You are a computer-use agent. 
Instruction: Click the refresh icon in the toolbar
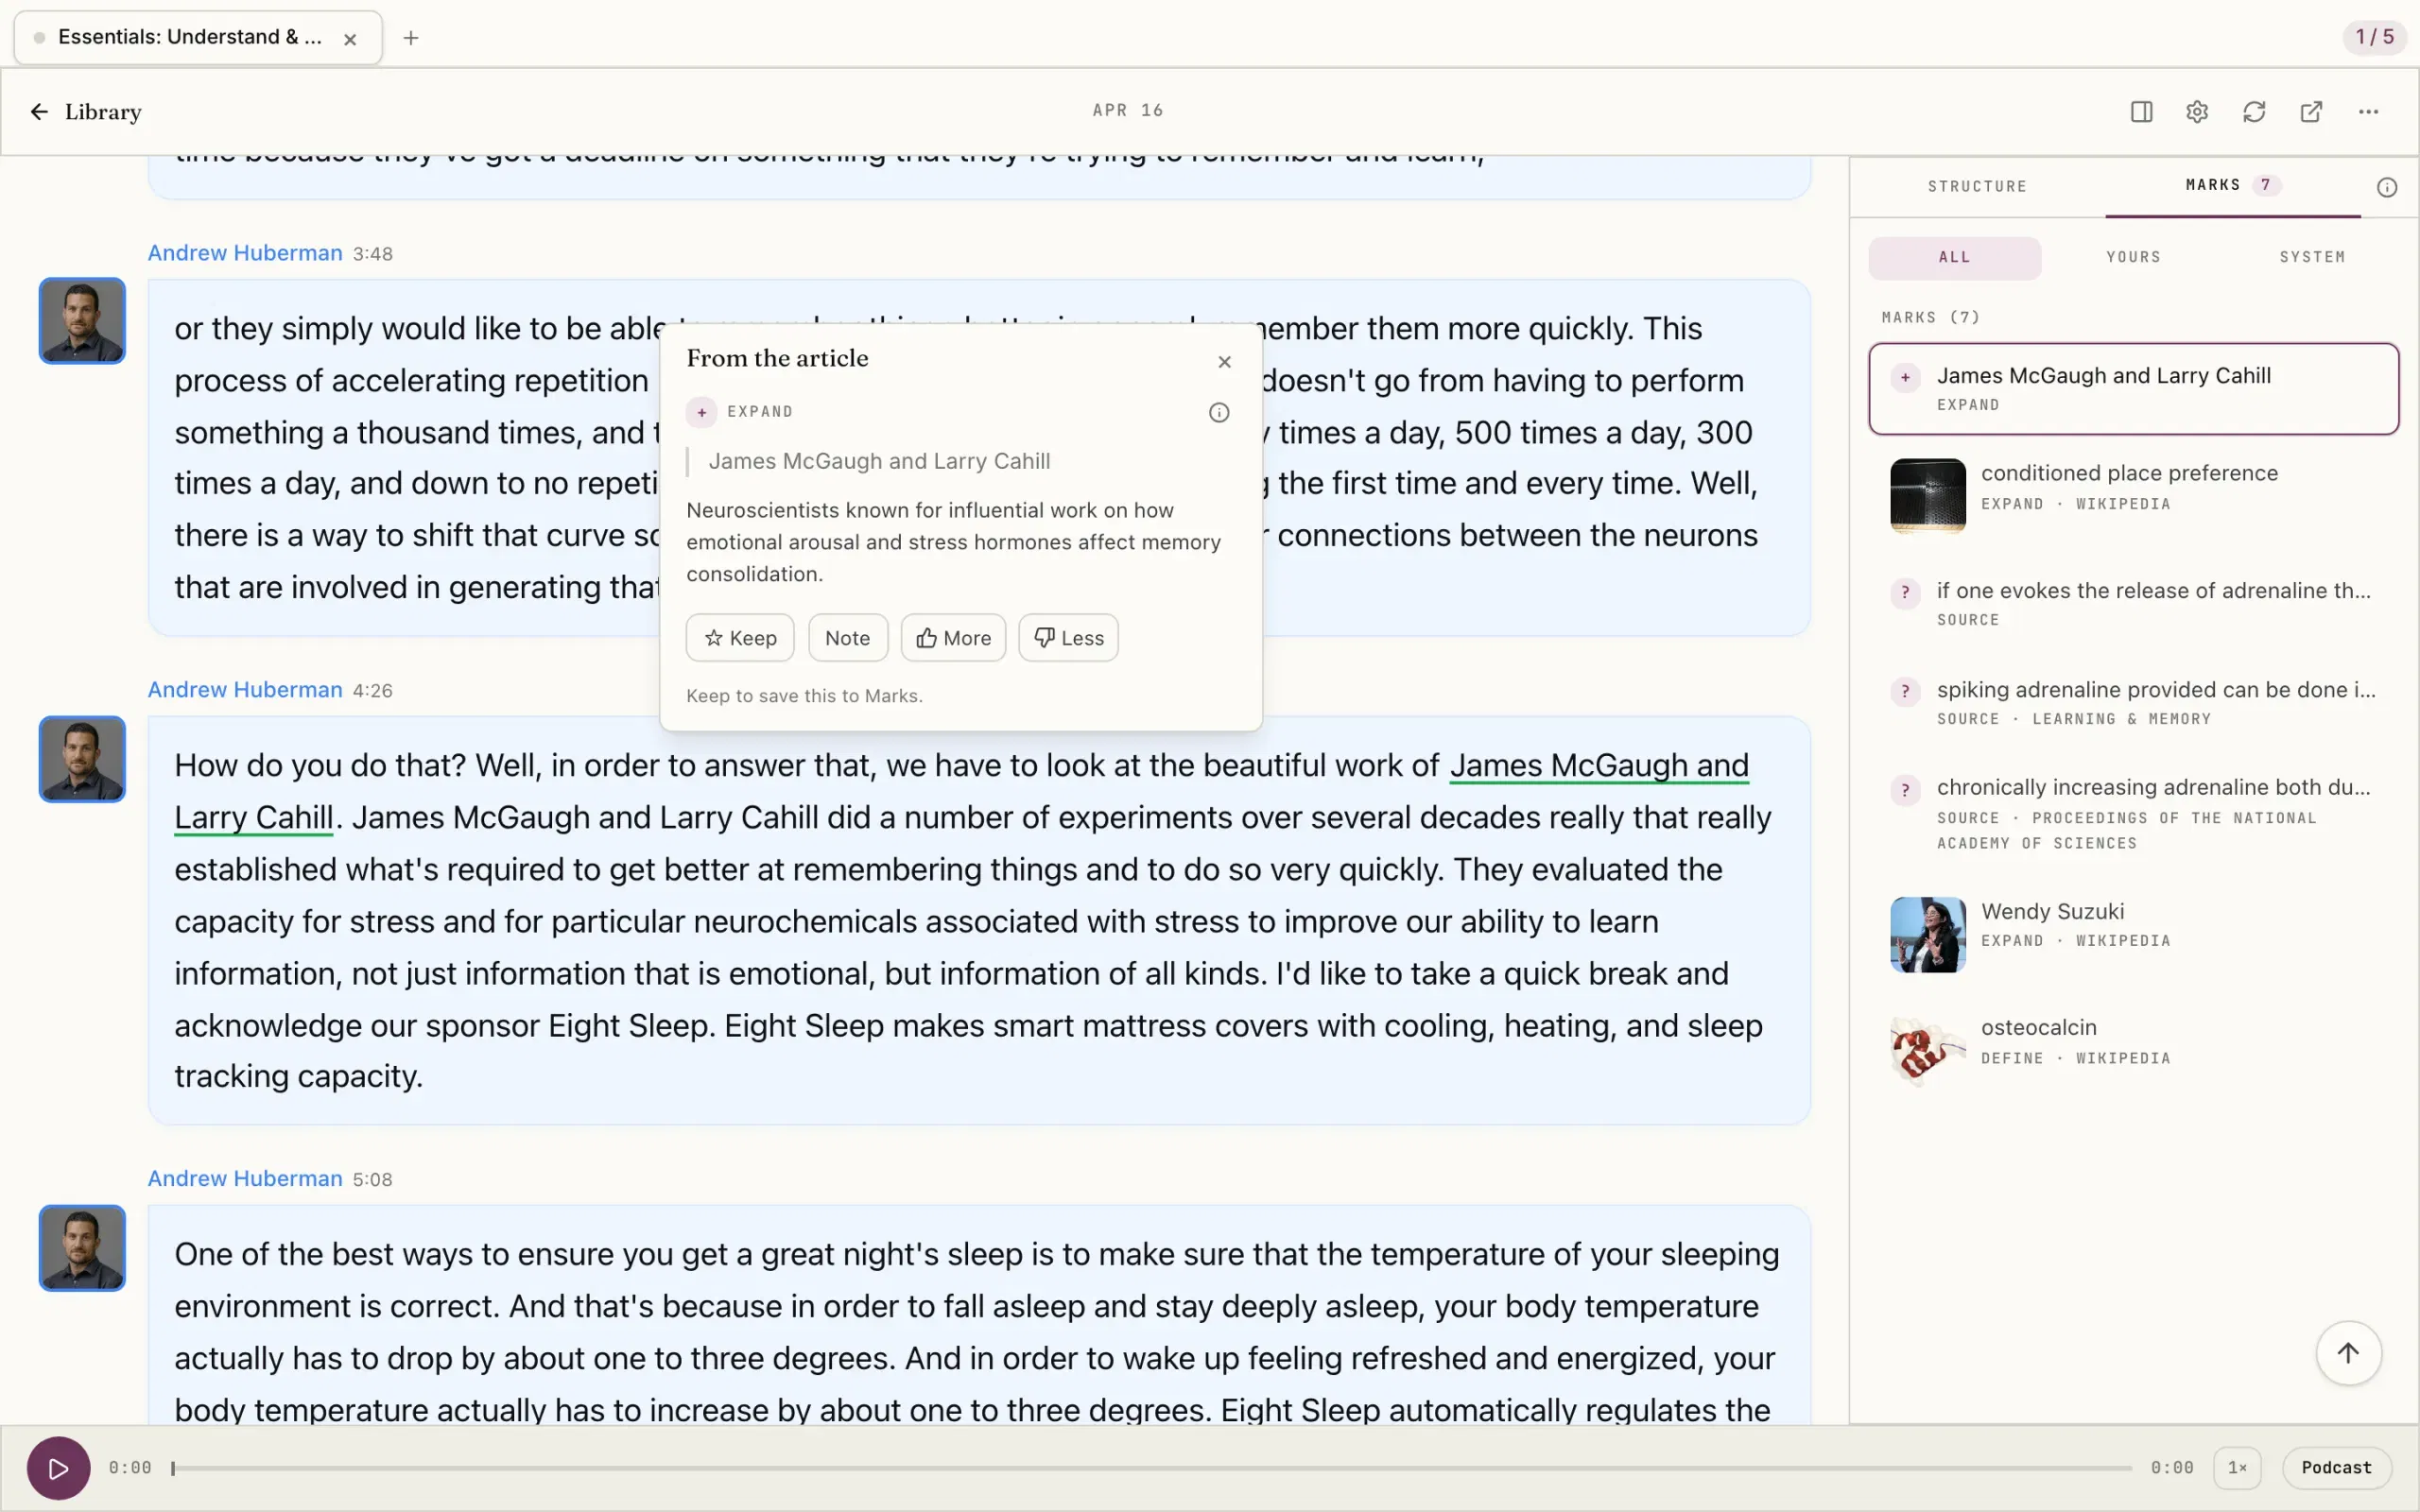click(2254, 112)
